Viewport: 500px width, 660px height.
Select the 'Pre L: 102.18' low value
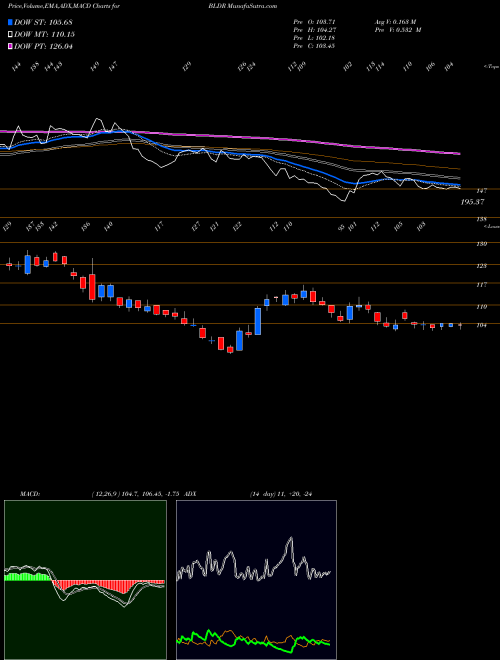pos(314,38)
